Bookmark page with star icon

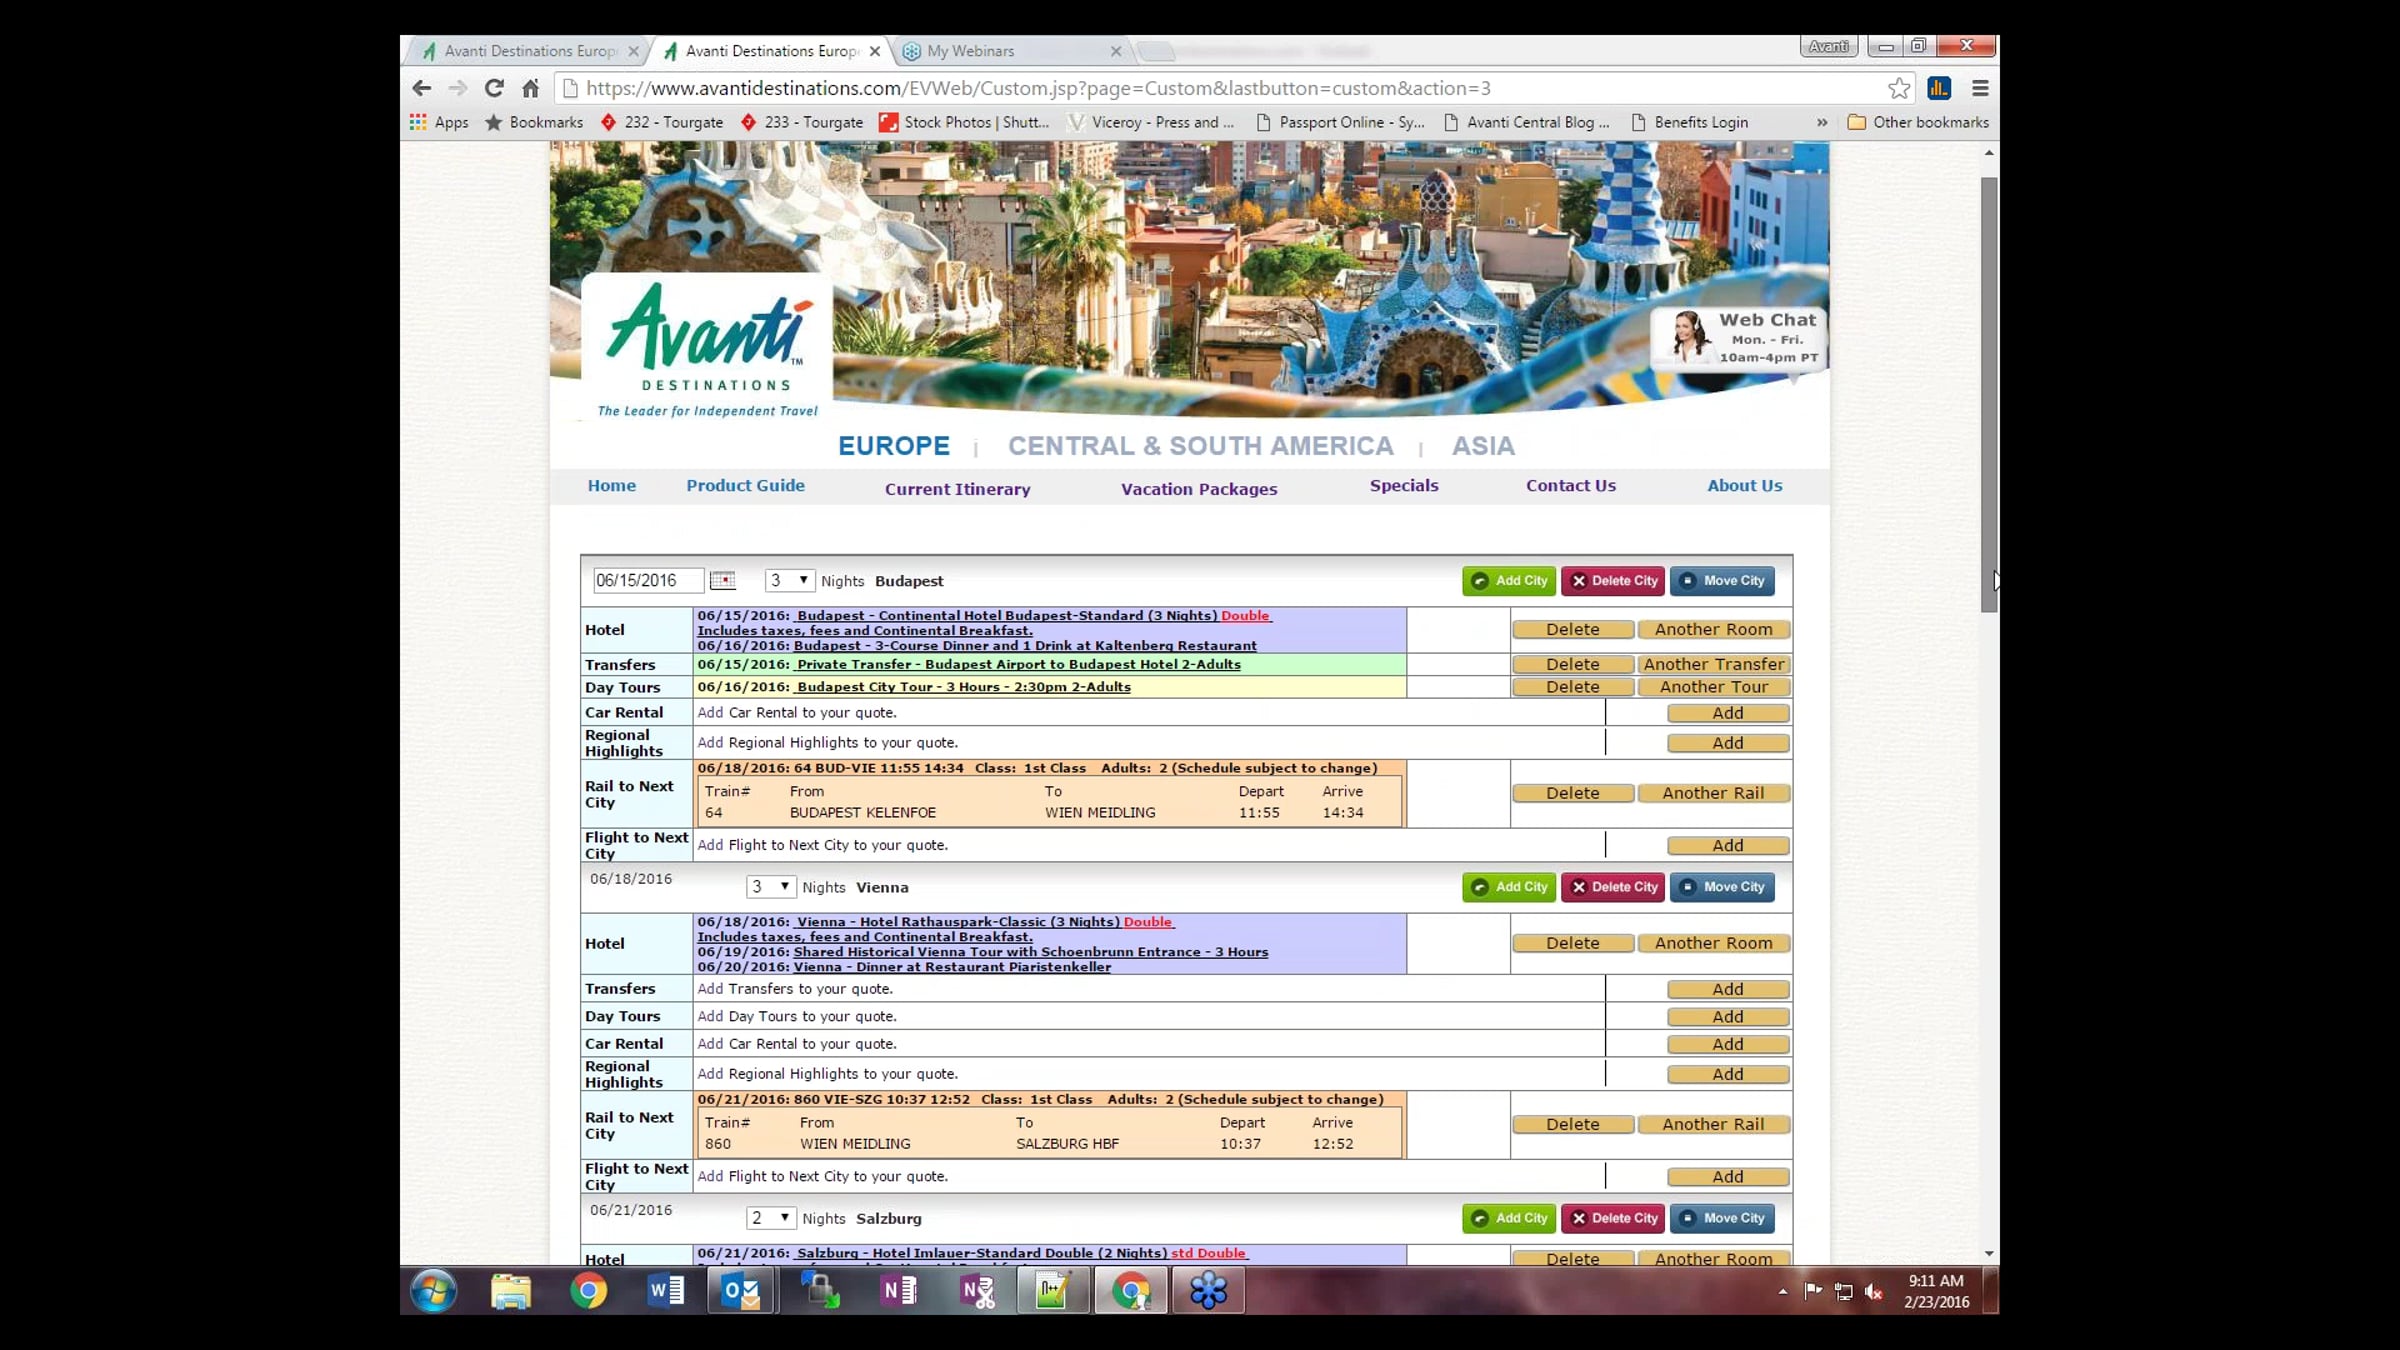pyautogui.click(x=1898, y=88)
